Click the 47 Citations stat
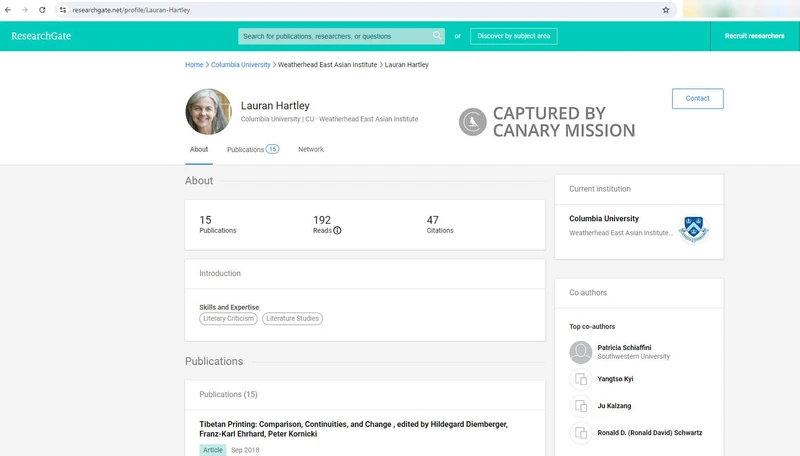Viewport: 800px width, 456px height. [440, 224]
